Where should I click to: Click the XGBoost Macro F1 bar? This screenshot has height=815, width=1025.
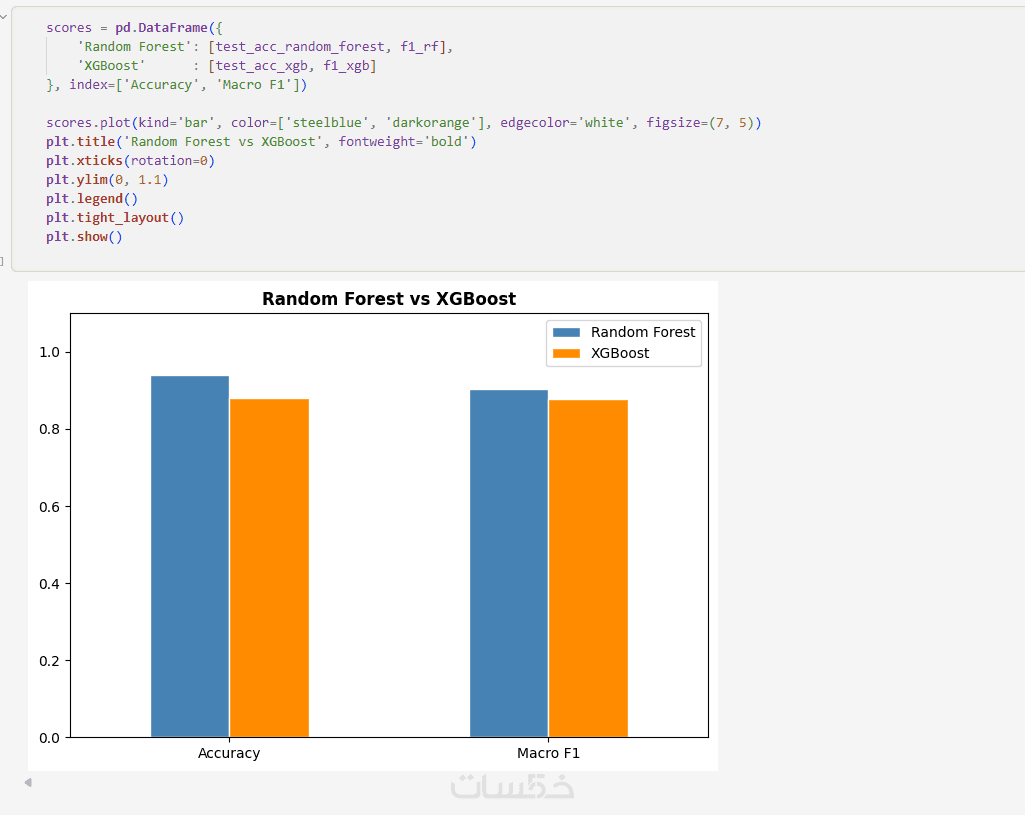(x=588, y=568)
